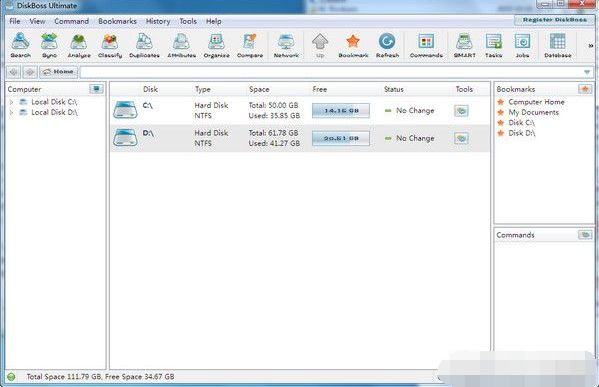Click 'Total: 61.78 GB' text
599x387 pixels.
273,133
